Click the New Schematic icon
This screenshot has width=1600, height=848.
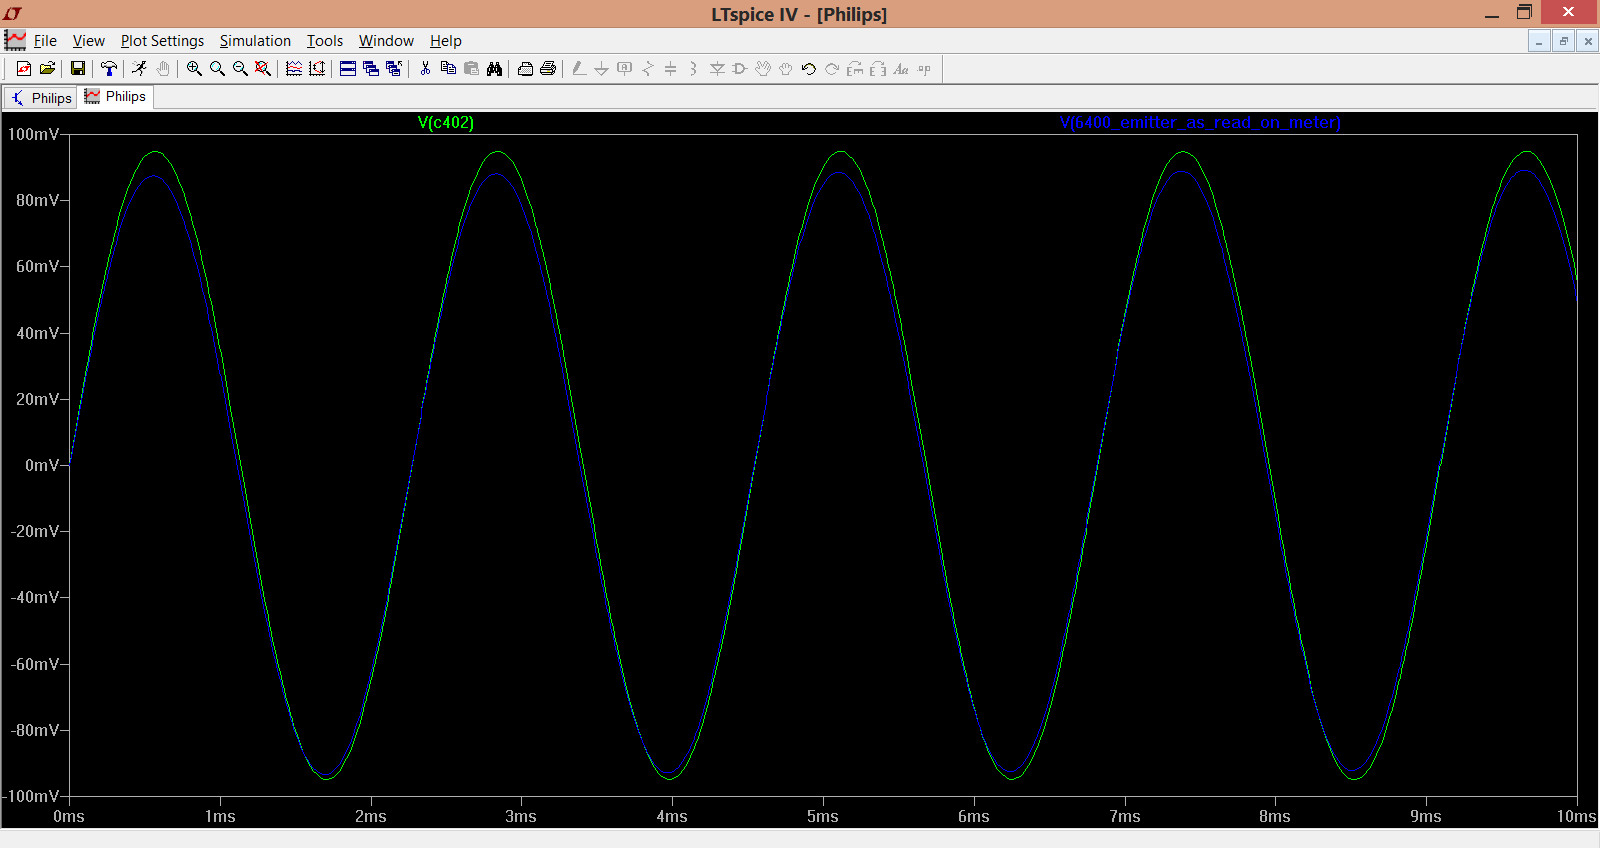(24, 68)
